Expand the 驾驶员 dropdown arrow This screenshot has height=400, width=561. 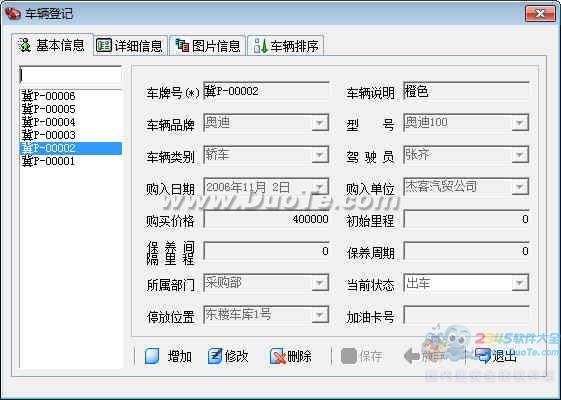pyautogui.click(x=519, y=155)
